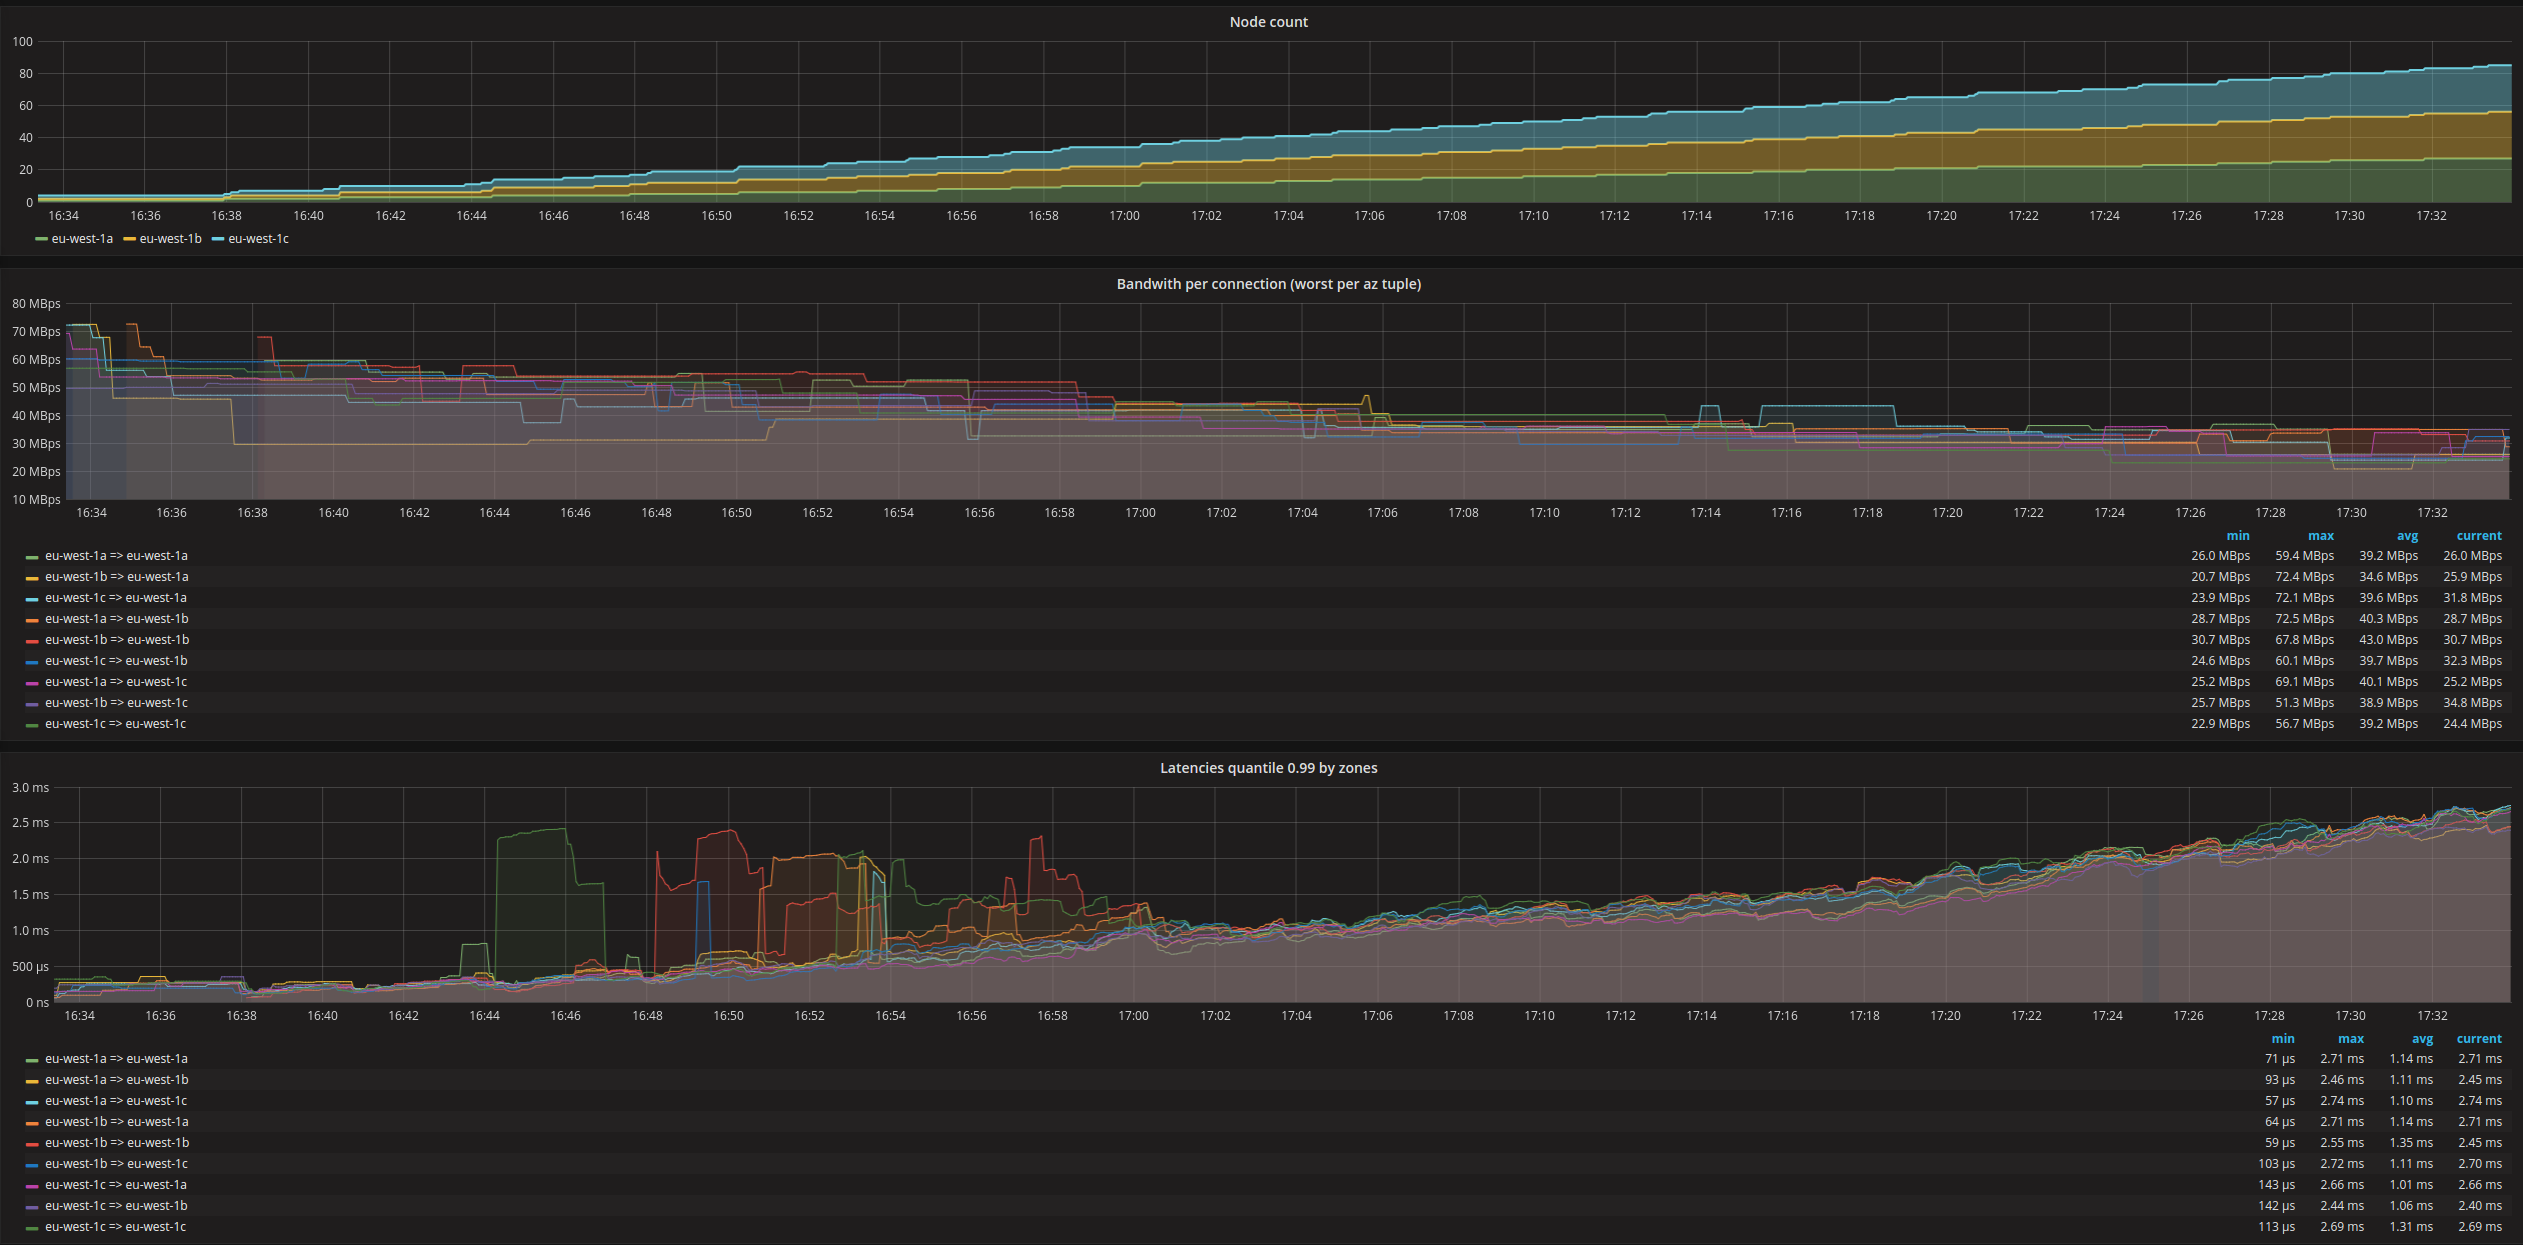Sort Bandwith legend by max column
2523x1245 pixels.
pos(2321,536)
